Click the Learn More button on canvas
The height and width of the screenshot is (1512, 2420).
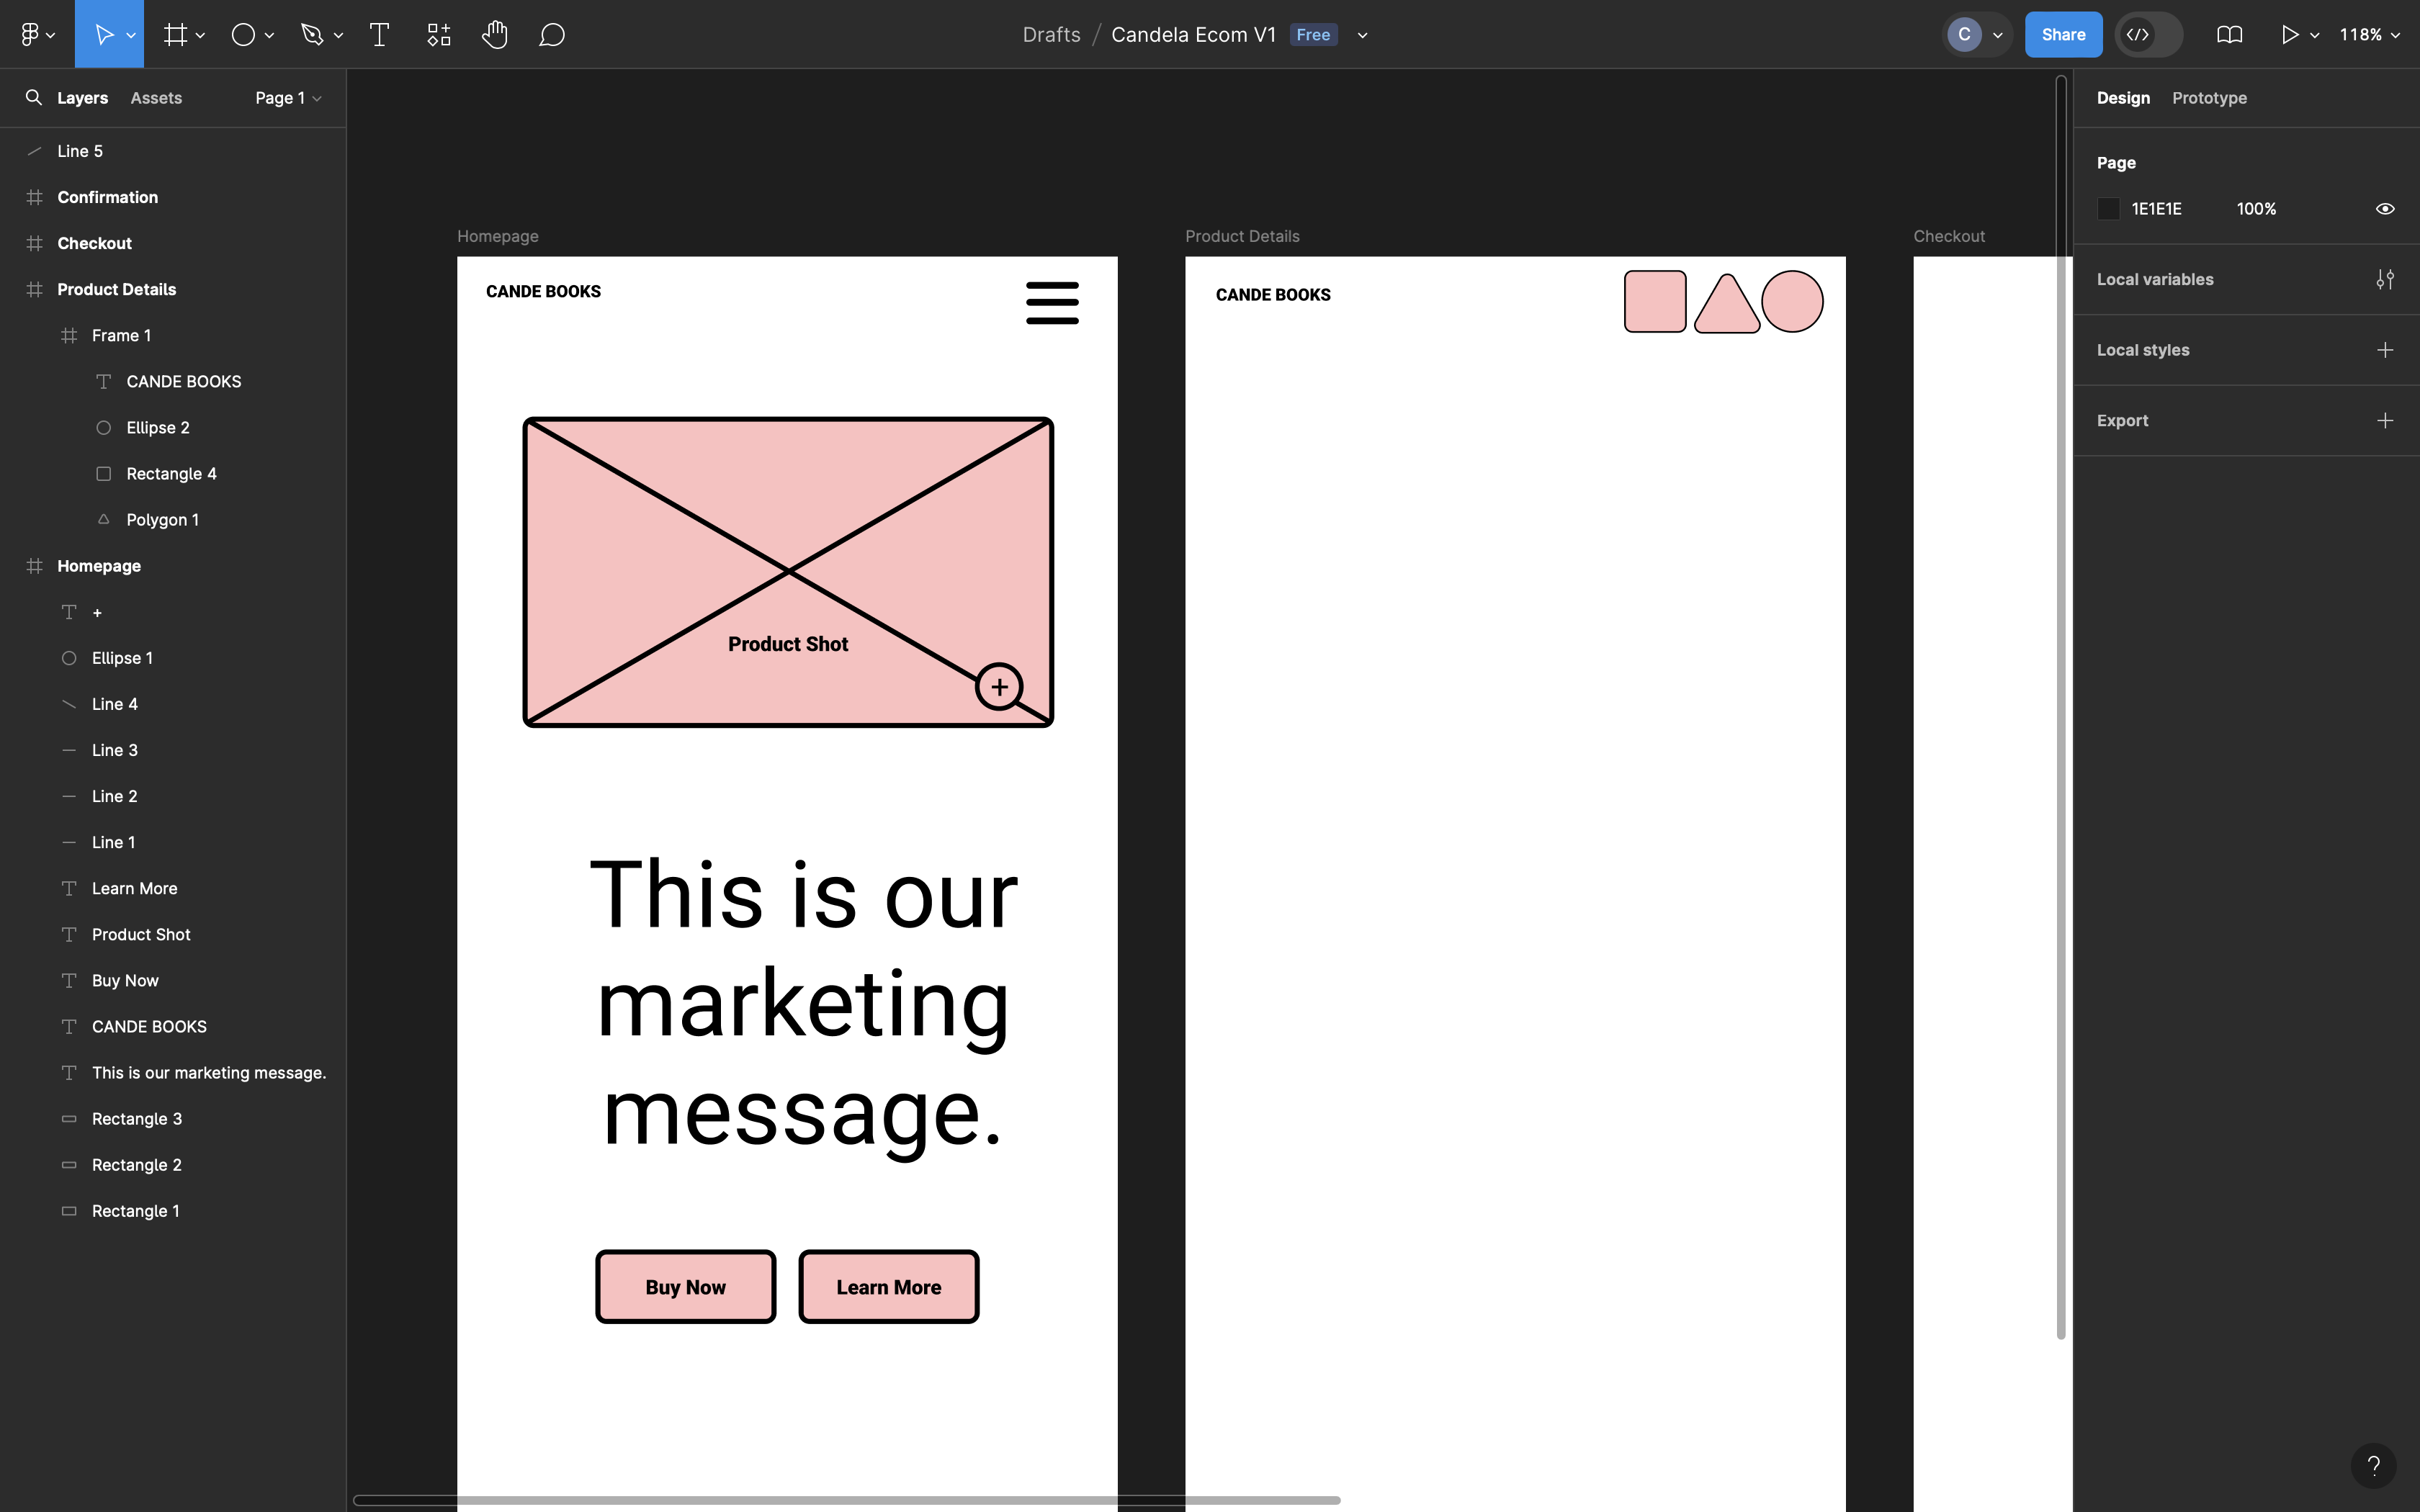888,1286
